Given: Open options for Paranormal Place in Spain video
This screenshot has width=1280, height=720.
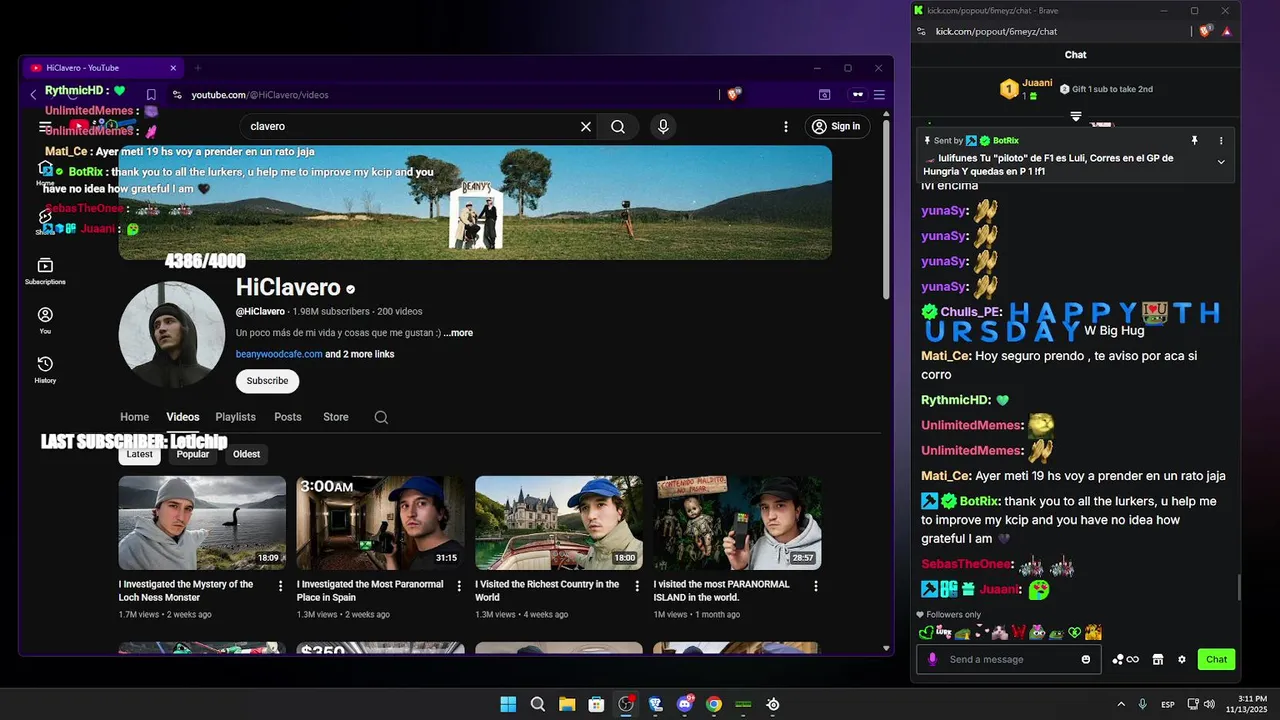Looking at the screenshot, I should click(x=459, y=586).
